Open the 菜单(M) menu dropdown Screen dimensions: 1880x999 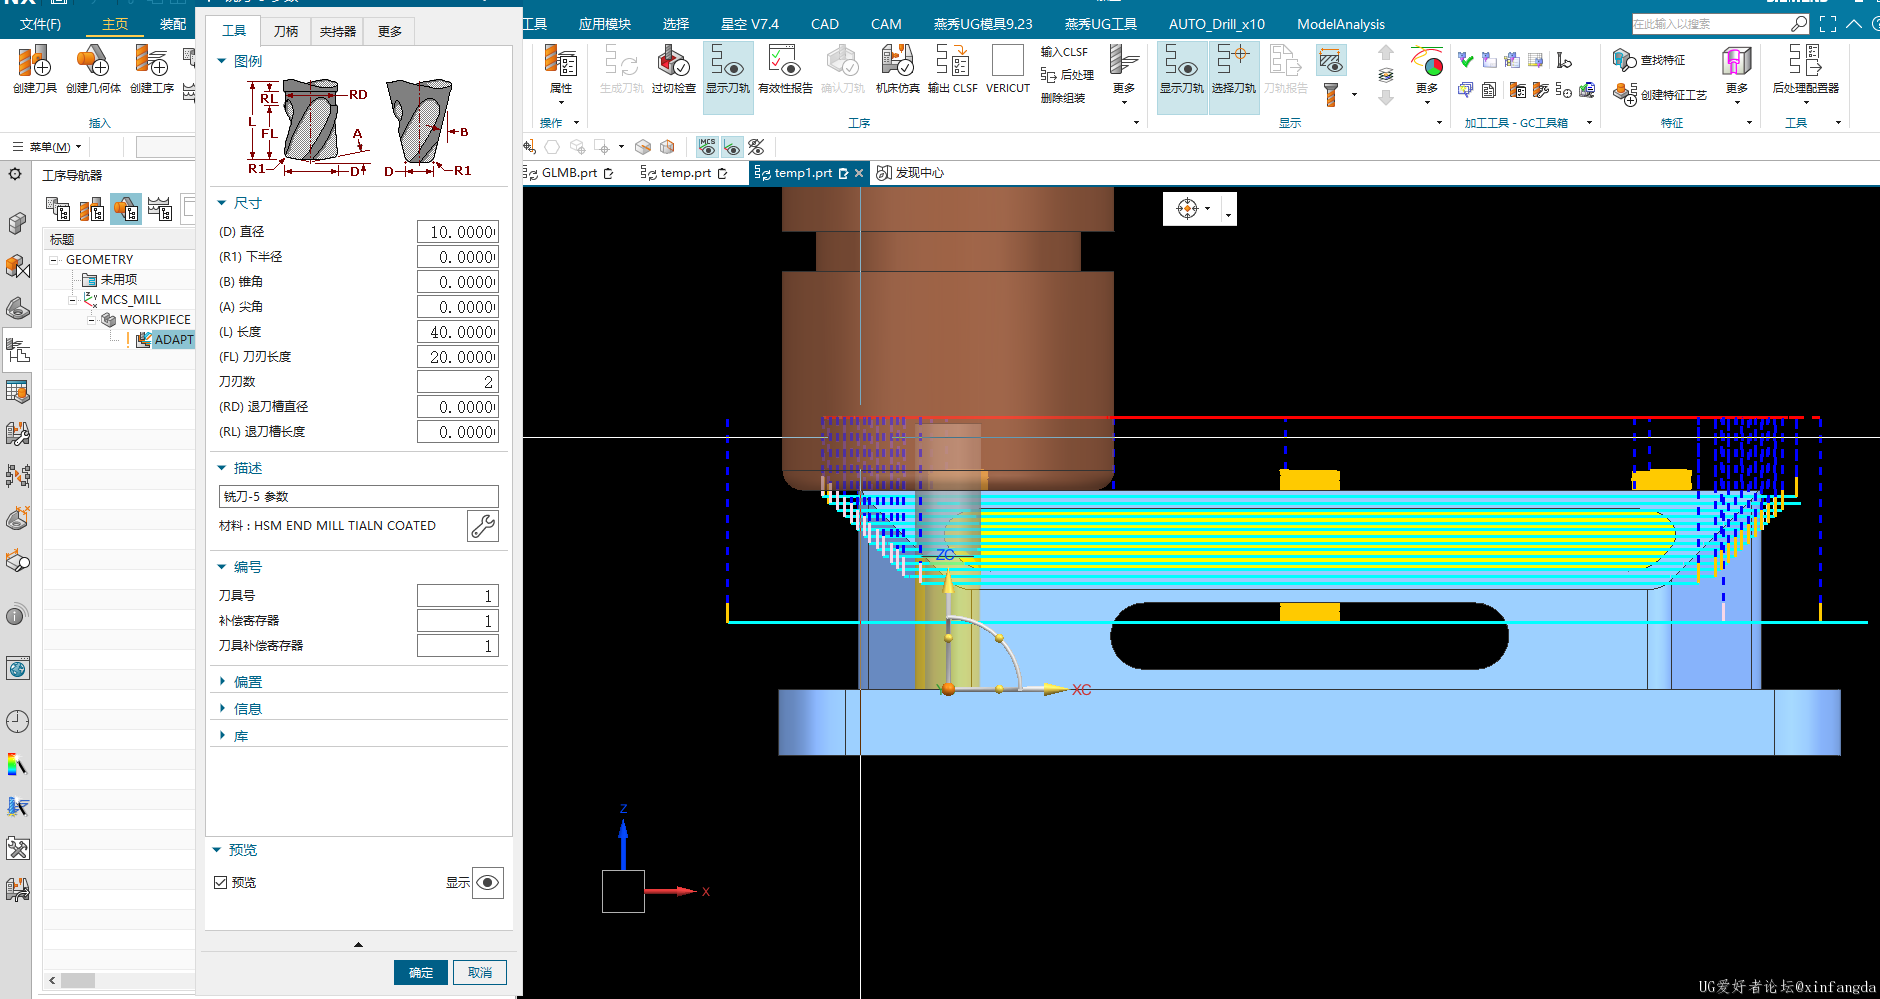tap(48, 147)
